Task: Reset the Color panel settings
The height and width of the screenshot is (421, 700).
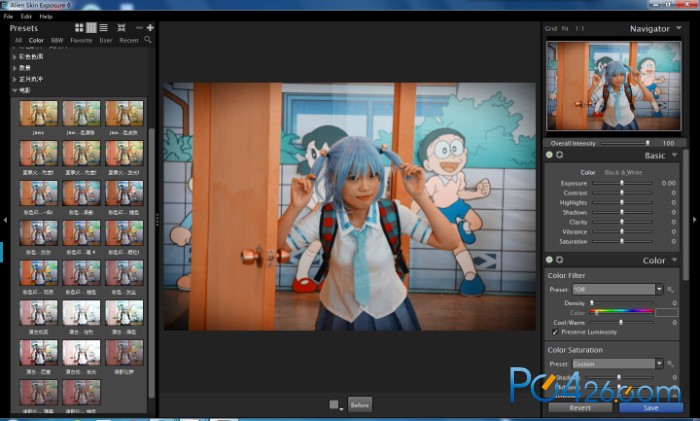Action: [559, 260]
